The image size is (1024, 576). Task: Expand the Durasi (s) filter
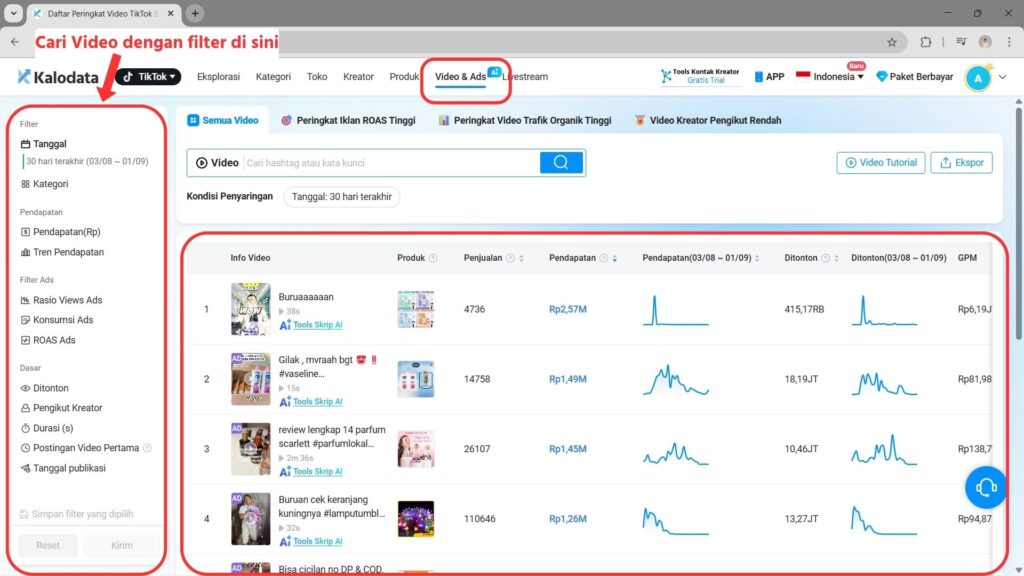(x=46, y=428)
